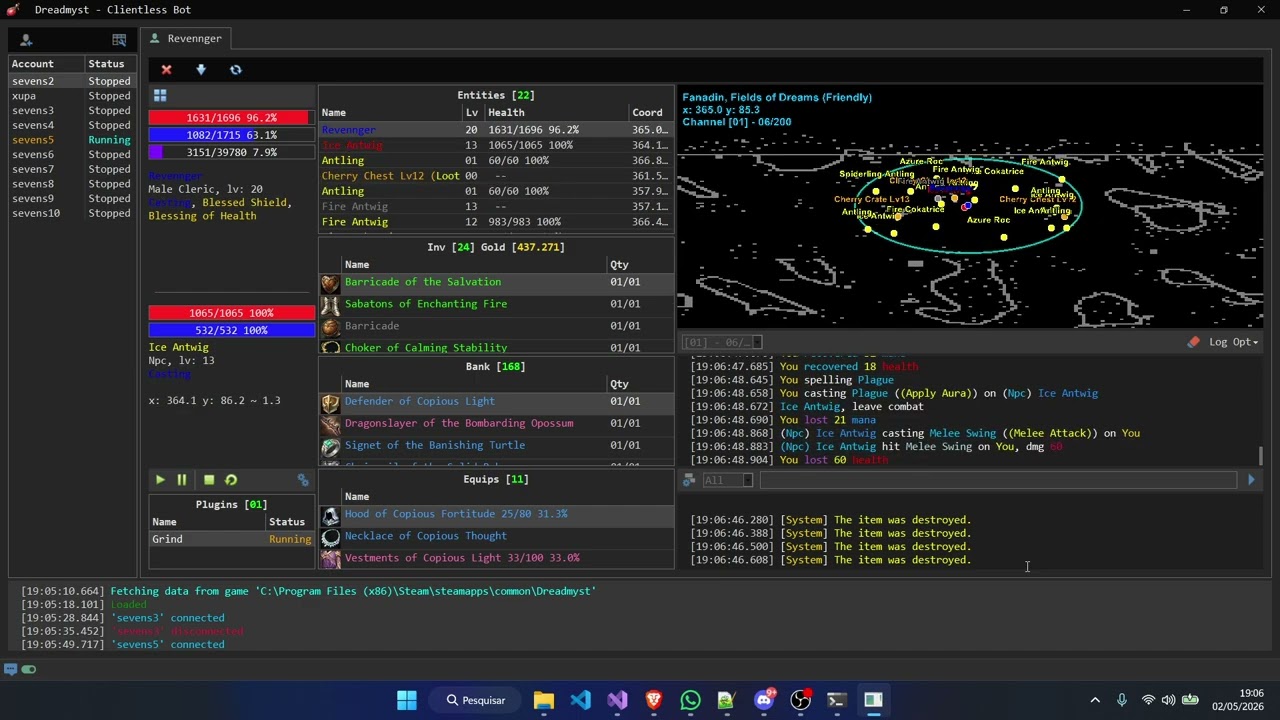This screenshot has height=720, width=1280.
Task: Click the taskbar search box Pesquisar
Action: [x=475, y=700]
